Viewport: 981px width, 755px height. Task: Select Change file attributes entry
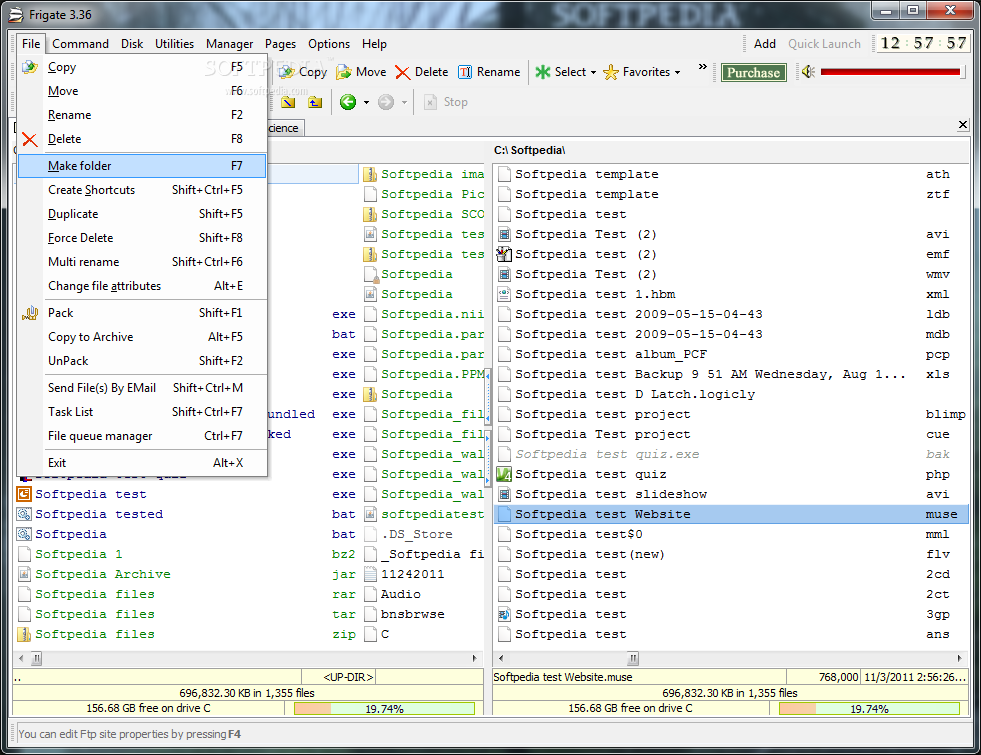coord(142,286)
